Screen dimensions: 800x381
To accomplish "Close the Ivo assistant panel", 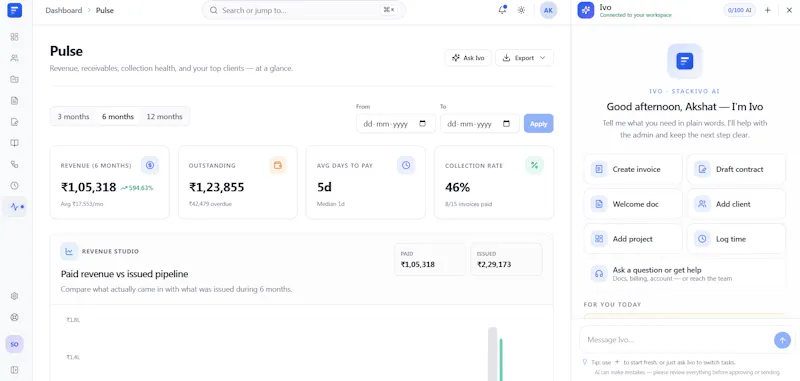I will (789, 10).
